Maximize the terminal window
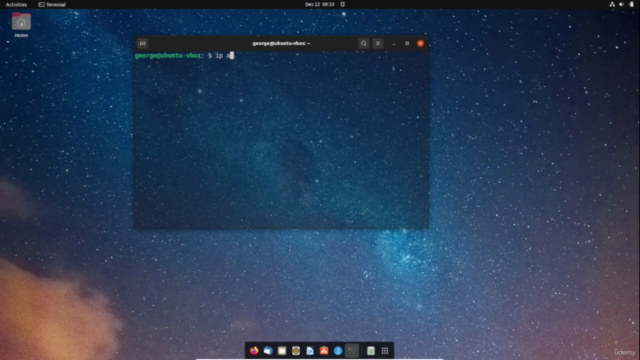Viewport: 640px width, 360px height. [407, 43]
